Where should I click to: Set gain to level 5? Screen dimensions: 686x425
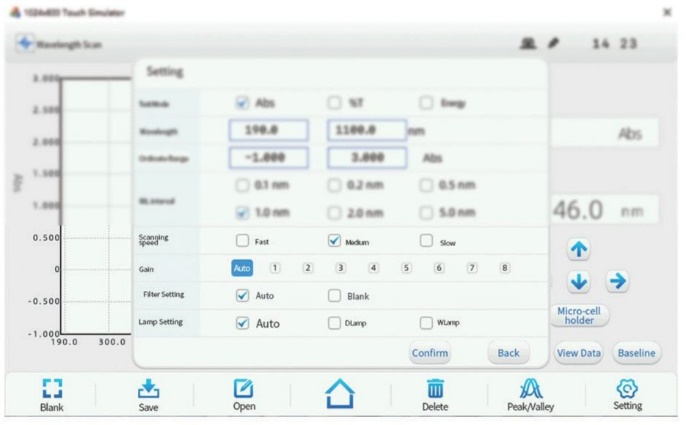[x=406, y=268]
